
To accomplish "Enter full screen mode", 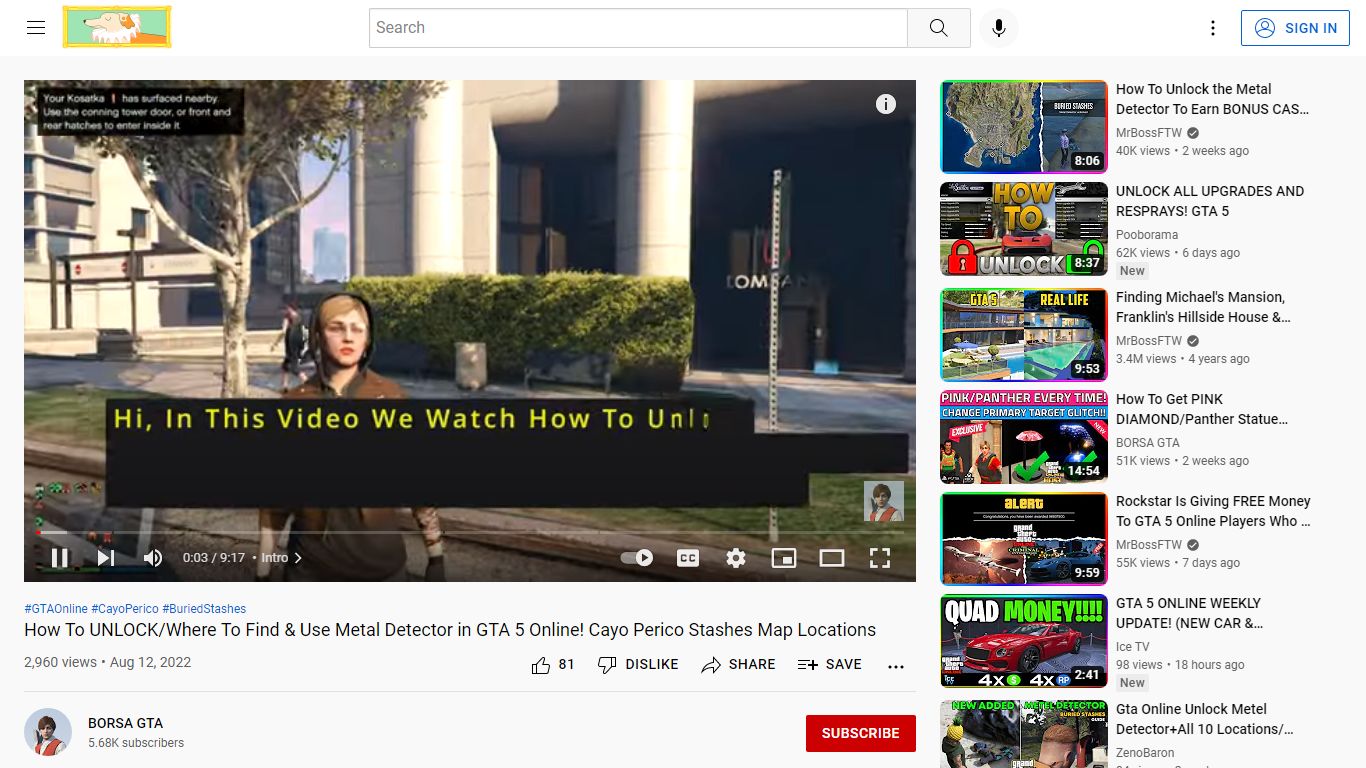I will [880, 558].
